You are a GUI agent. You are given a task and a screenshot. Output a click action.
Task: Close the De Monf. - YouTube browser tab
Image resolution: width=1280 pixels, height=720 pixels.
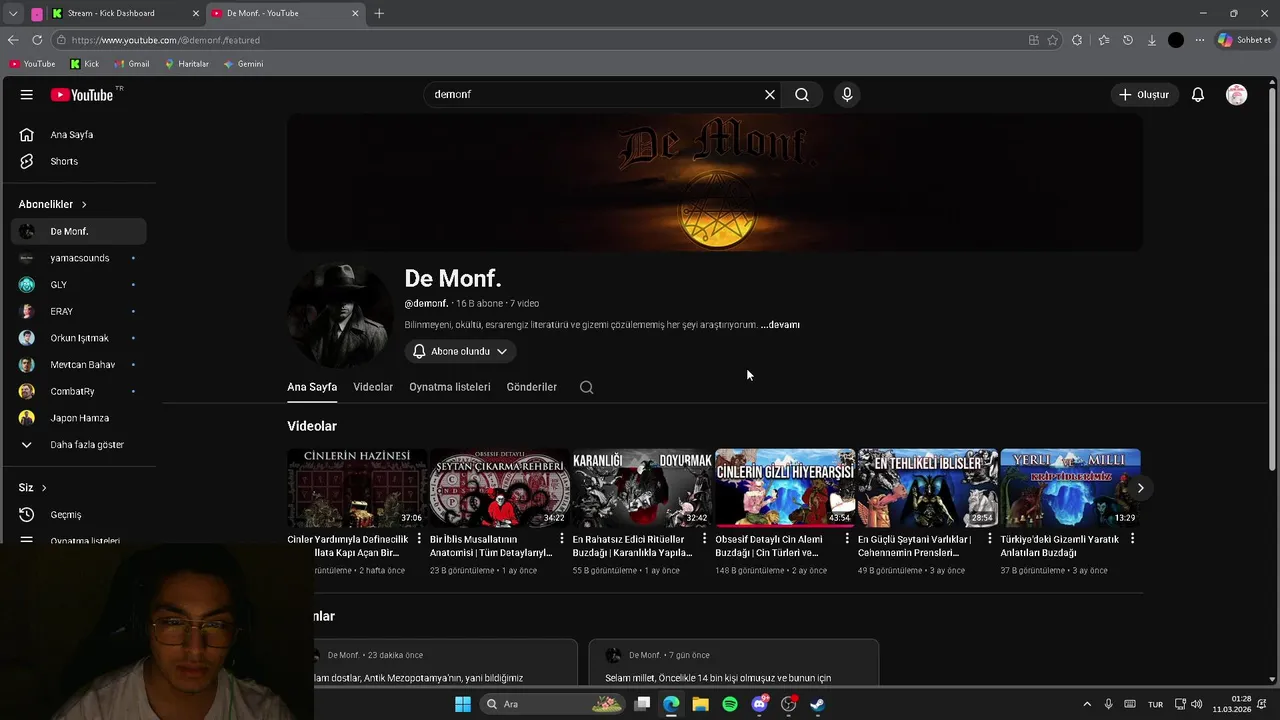pyautogui.click(x=355, y=13)
